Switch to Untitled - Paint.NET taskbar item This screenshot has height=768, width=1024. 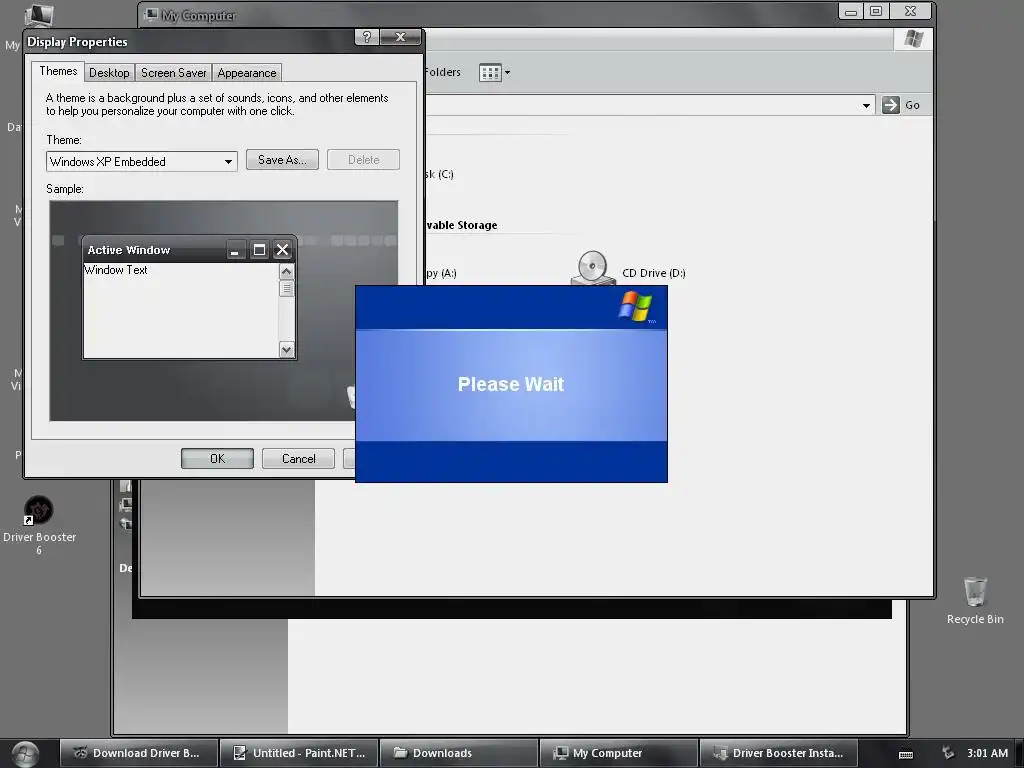click(298, 753)
